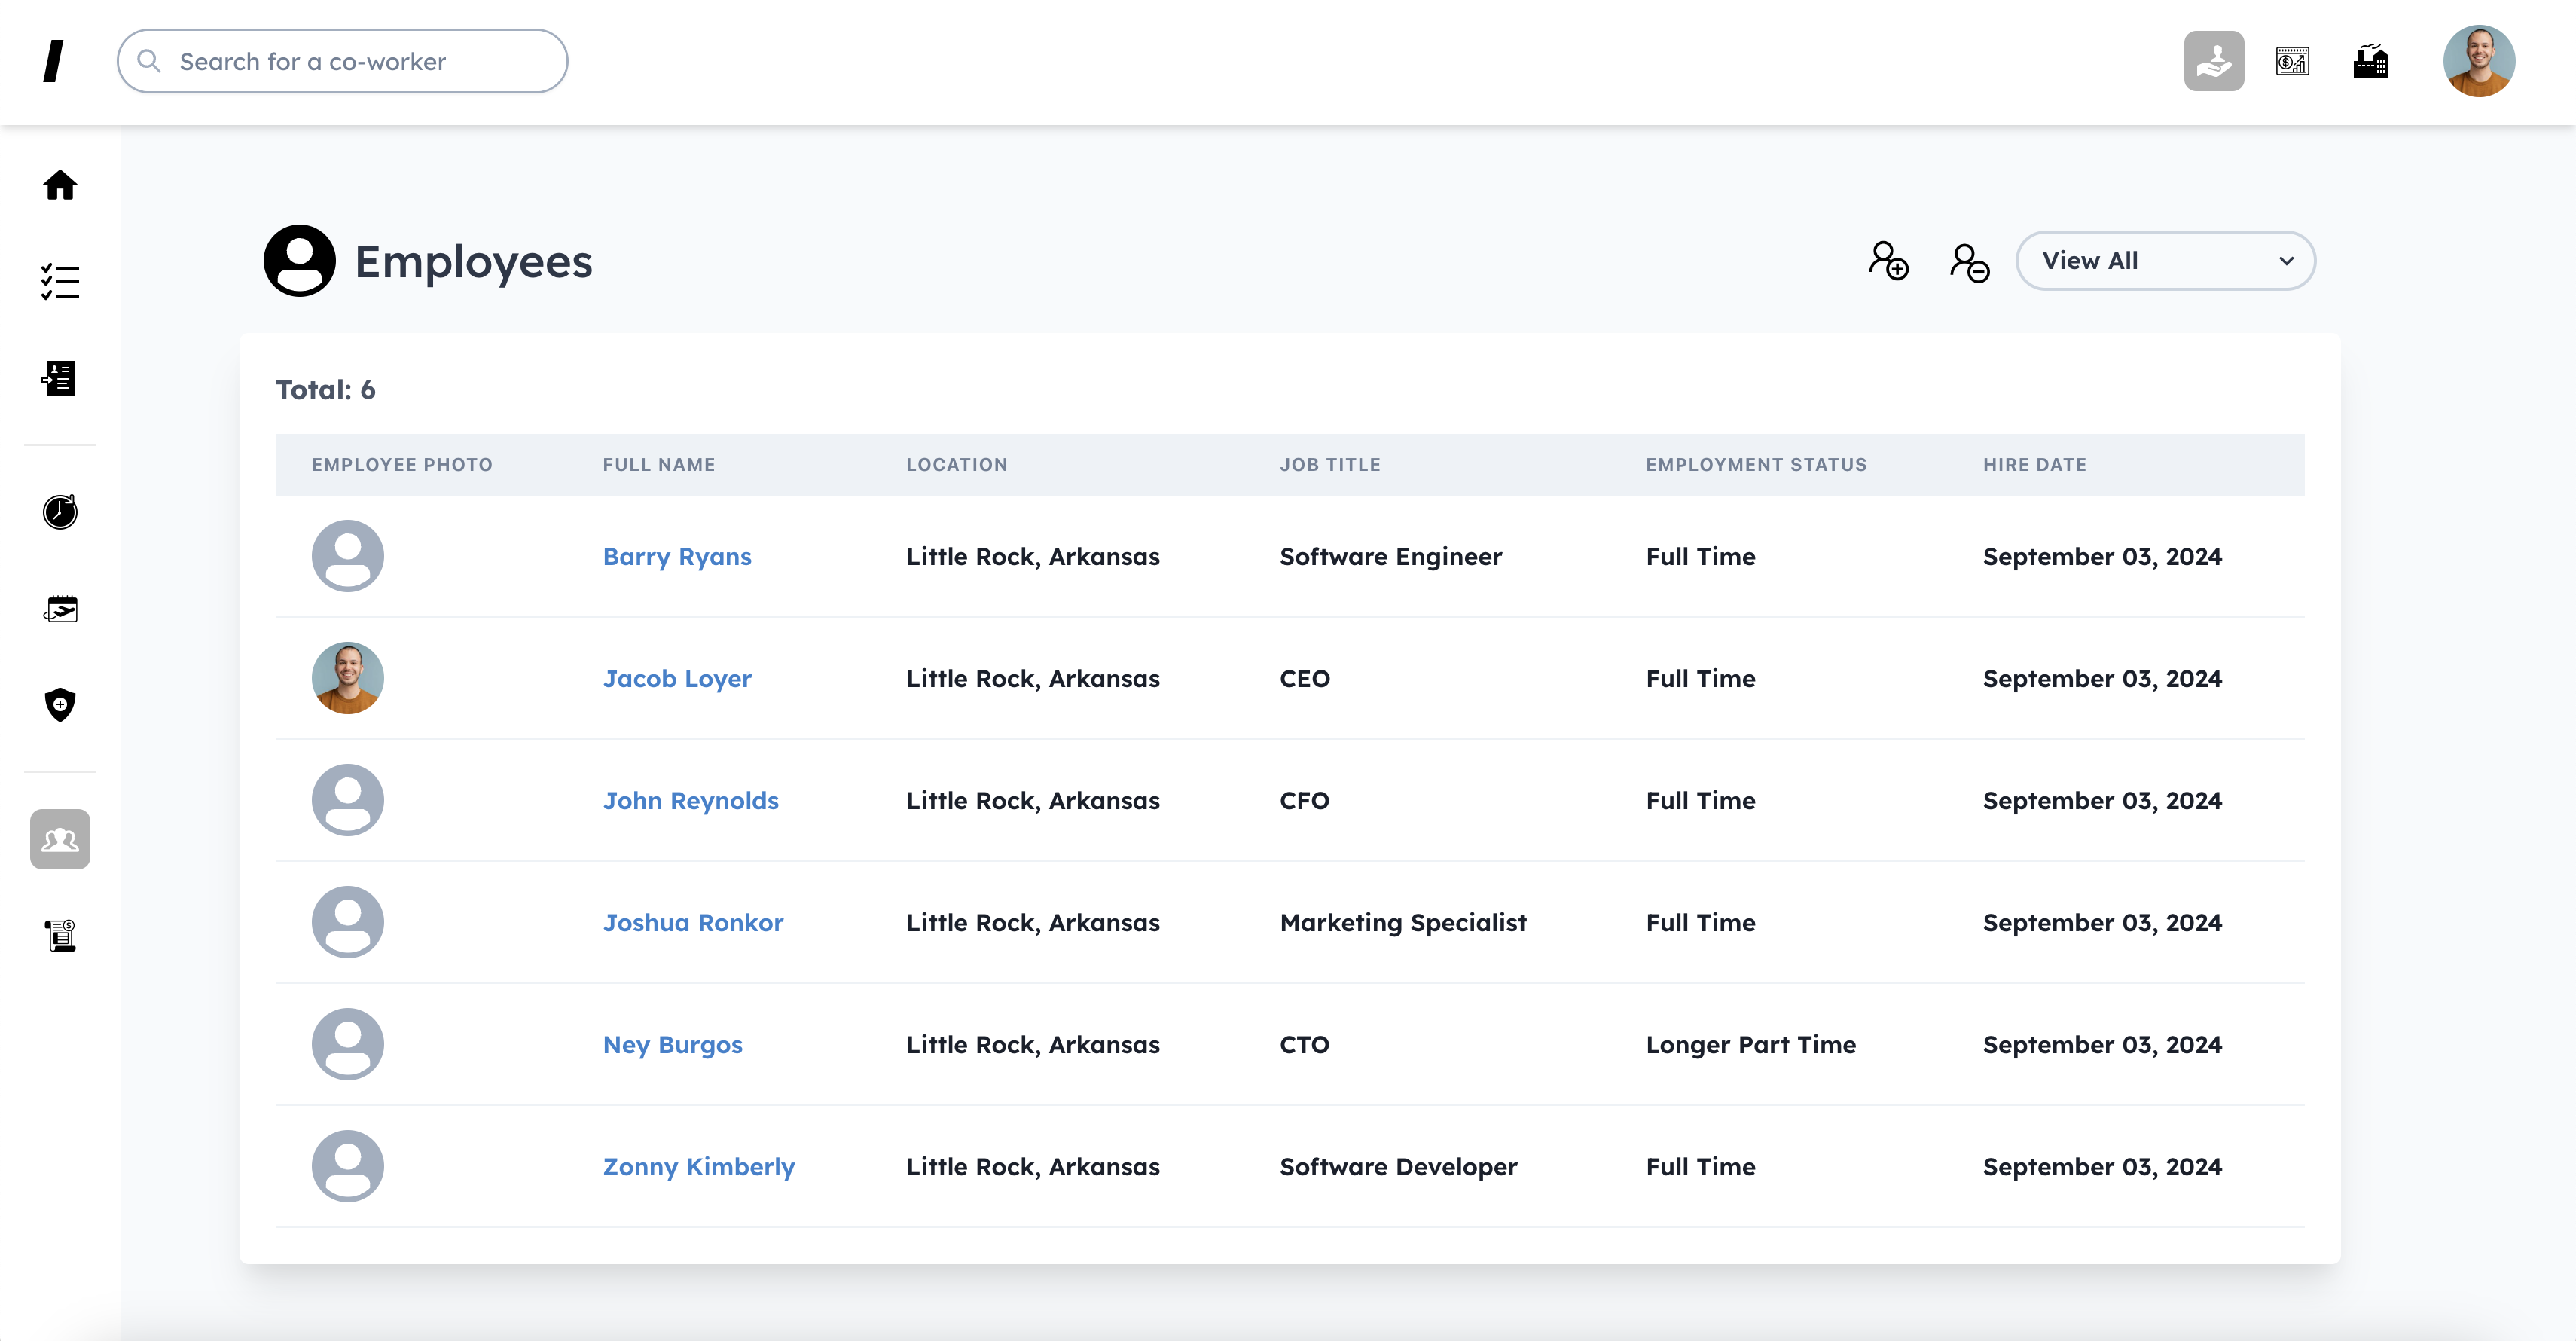
Task: Expand the View All dropdown
Action: pyautogui.click(x=2165, y=261)
